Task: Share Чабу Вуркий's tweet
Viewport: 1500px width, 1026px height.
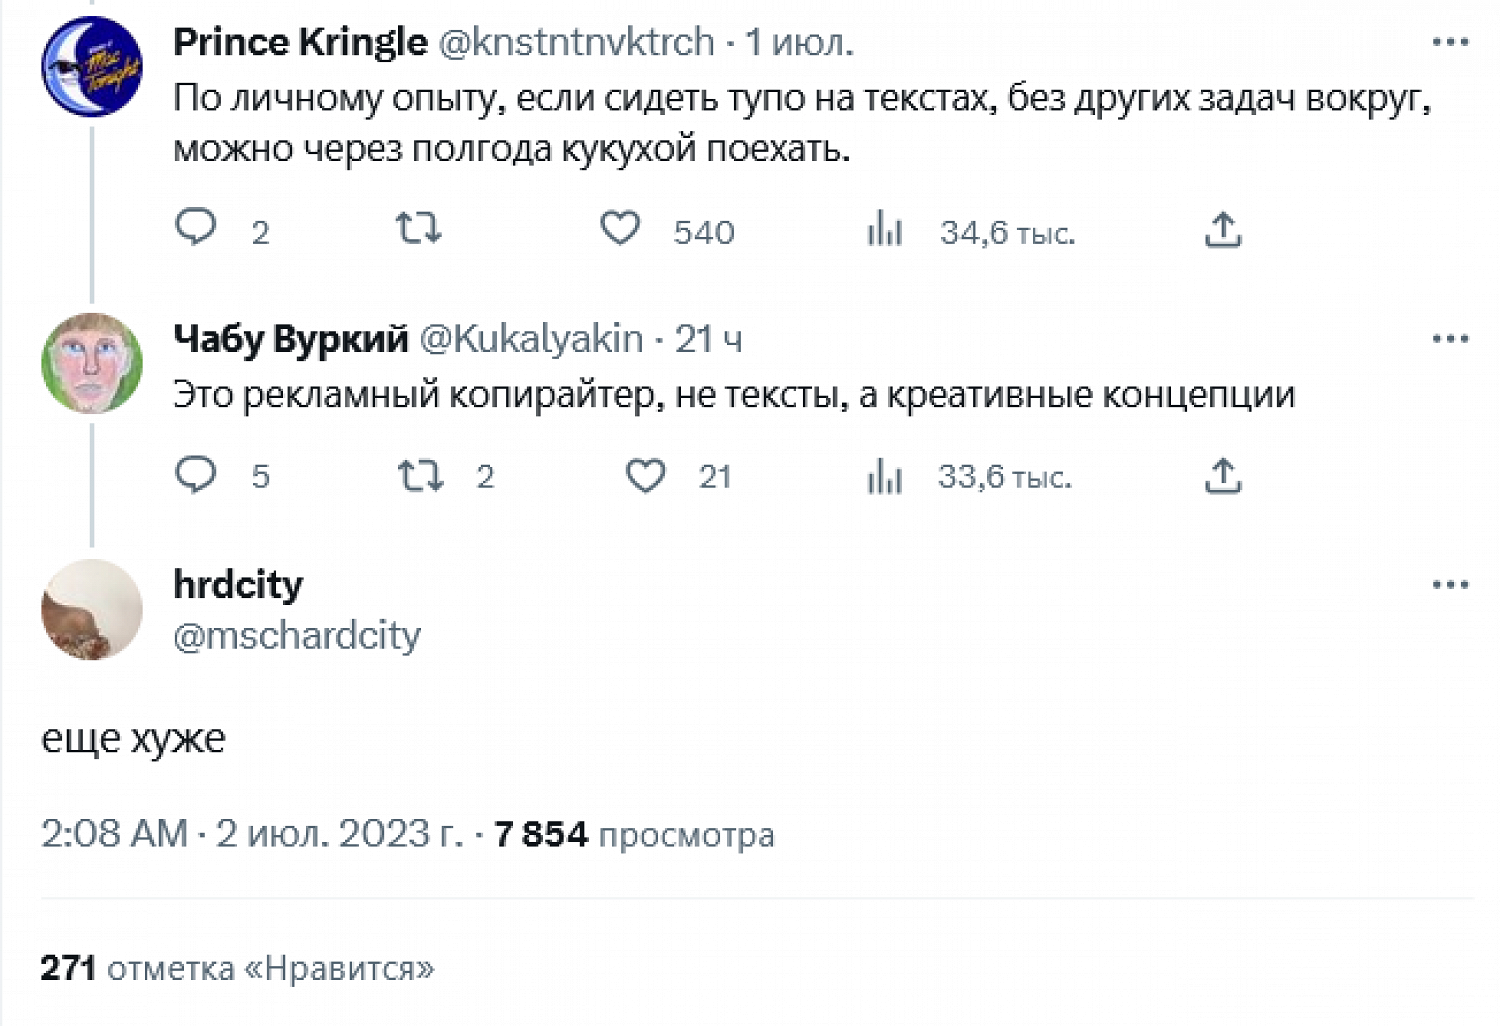Action: pyautogui.click(x=1222, y=476)
